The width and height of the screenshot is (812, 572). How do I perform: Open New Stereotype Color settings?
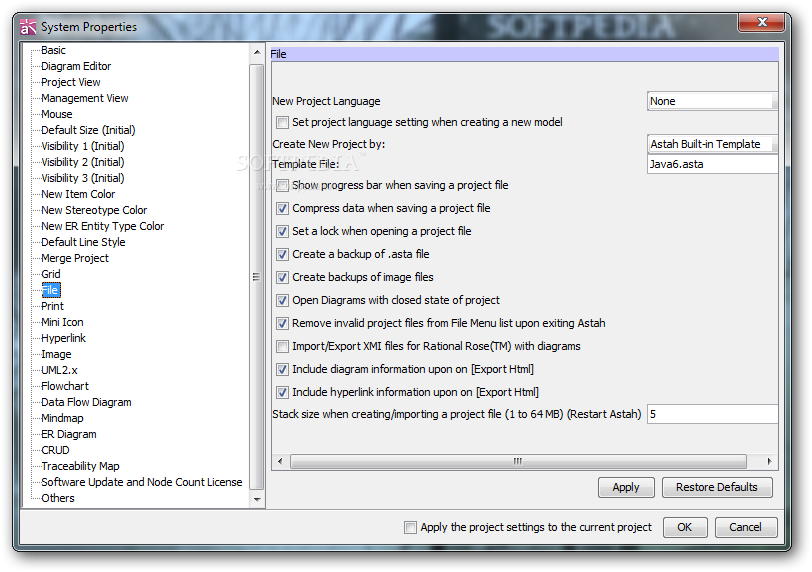94,210
